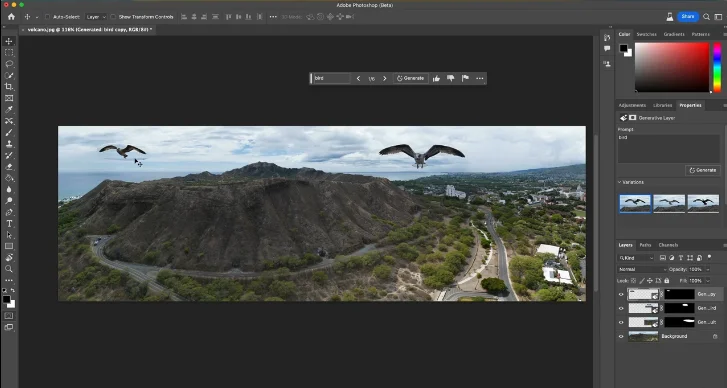The image size is (727, 388).
Task: Open the Move tool preset dropdown arrow
Action: tap(37, 17)
